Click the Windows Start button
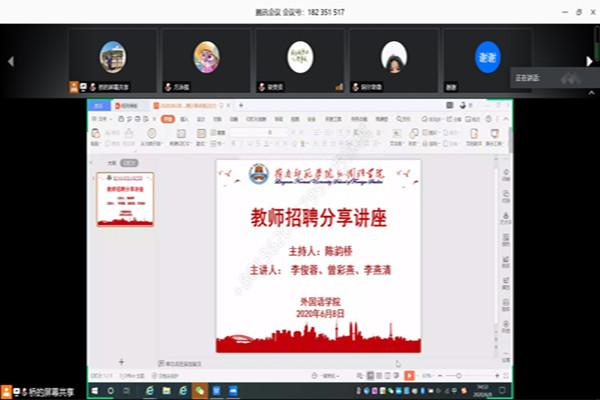This screenshot has height=400, width=600. (96, 389)
